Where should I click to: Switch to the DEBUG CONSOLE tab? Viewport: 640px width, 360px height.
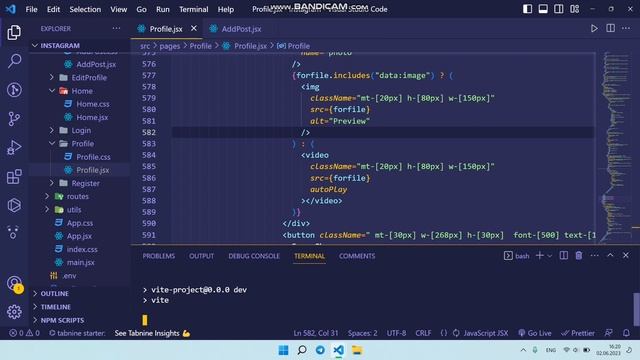[254, 256]
